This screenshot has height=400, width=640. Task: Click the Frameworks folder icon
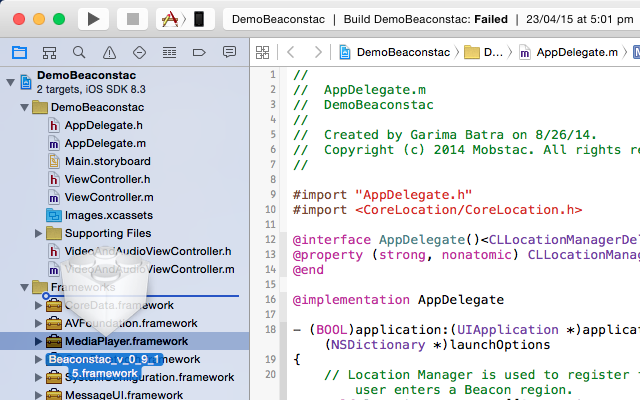(x=40, y=287)
